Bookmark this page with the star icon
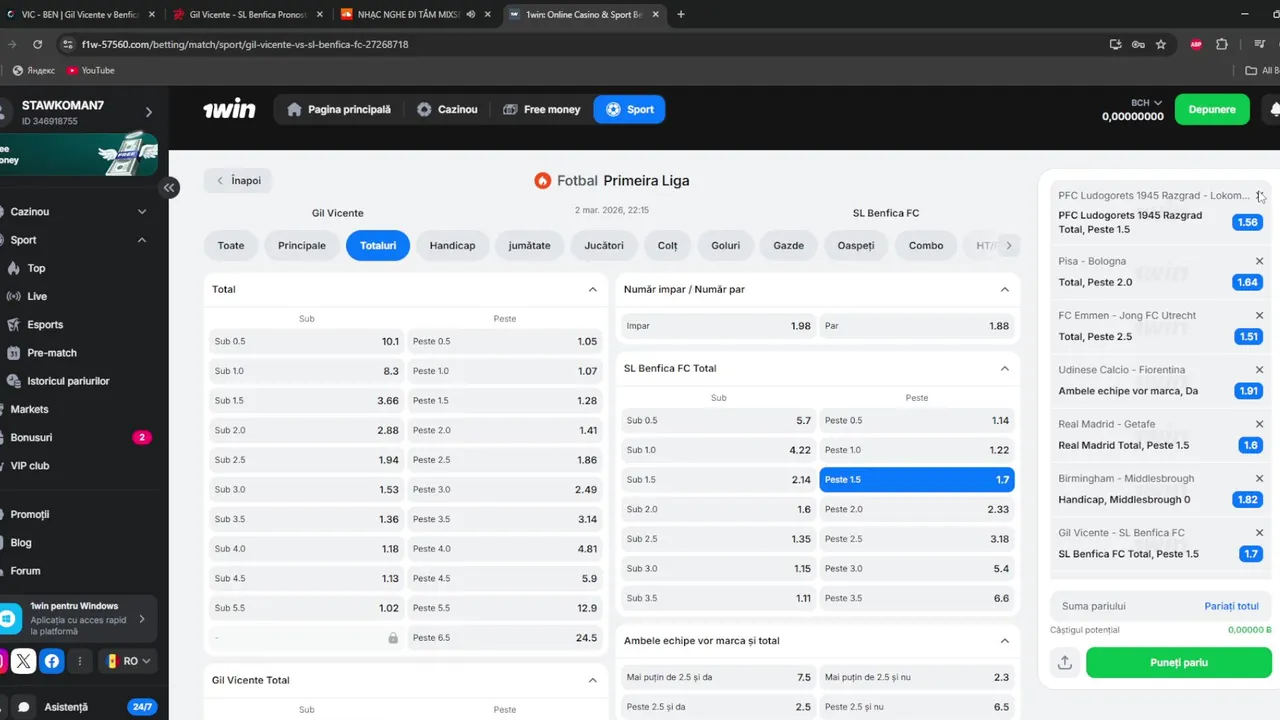 (1161, 44)
